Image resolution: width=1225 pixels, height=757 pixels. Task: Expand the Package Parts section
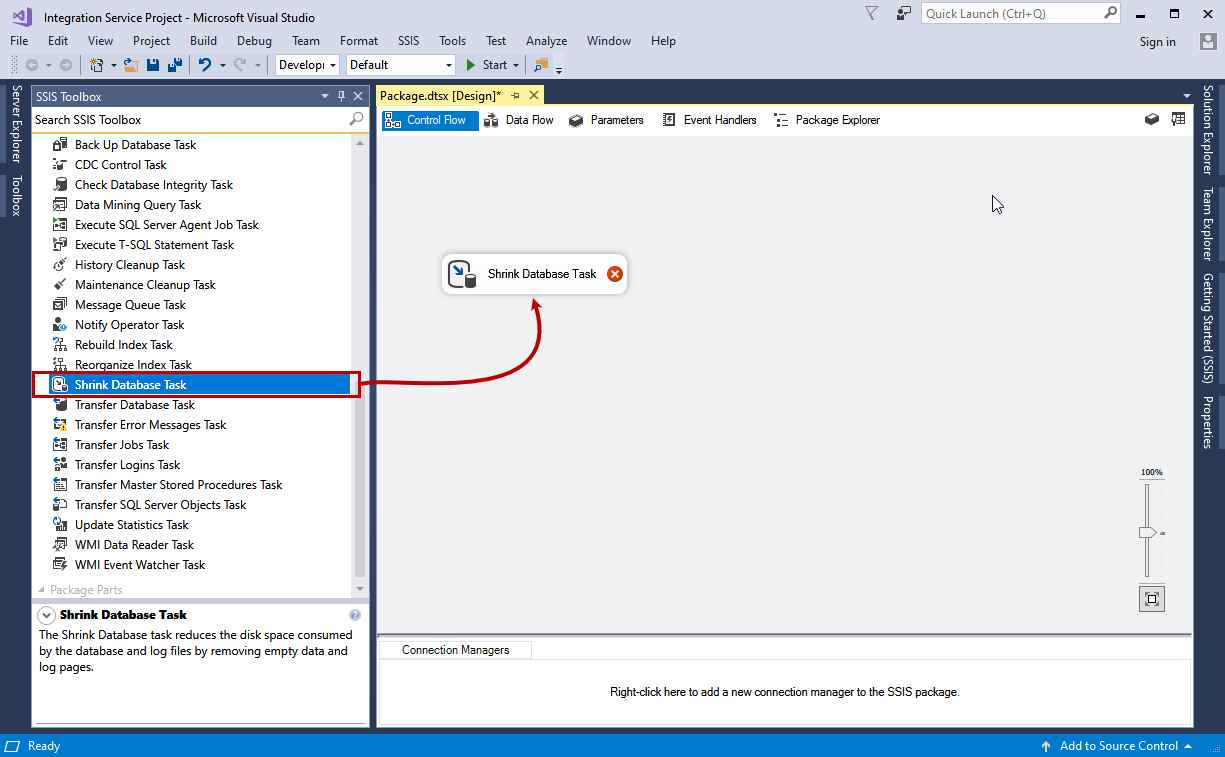pyautogui.click(x=42, y=590)
